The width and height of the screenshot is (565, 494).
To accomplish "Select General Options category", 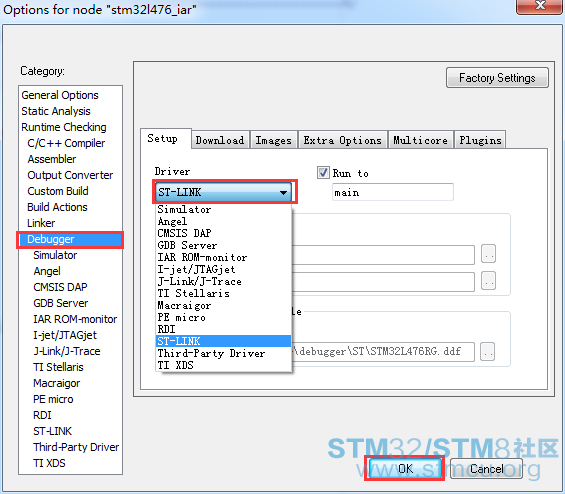I will pyautogui.click(x=60, y=95).
